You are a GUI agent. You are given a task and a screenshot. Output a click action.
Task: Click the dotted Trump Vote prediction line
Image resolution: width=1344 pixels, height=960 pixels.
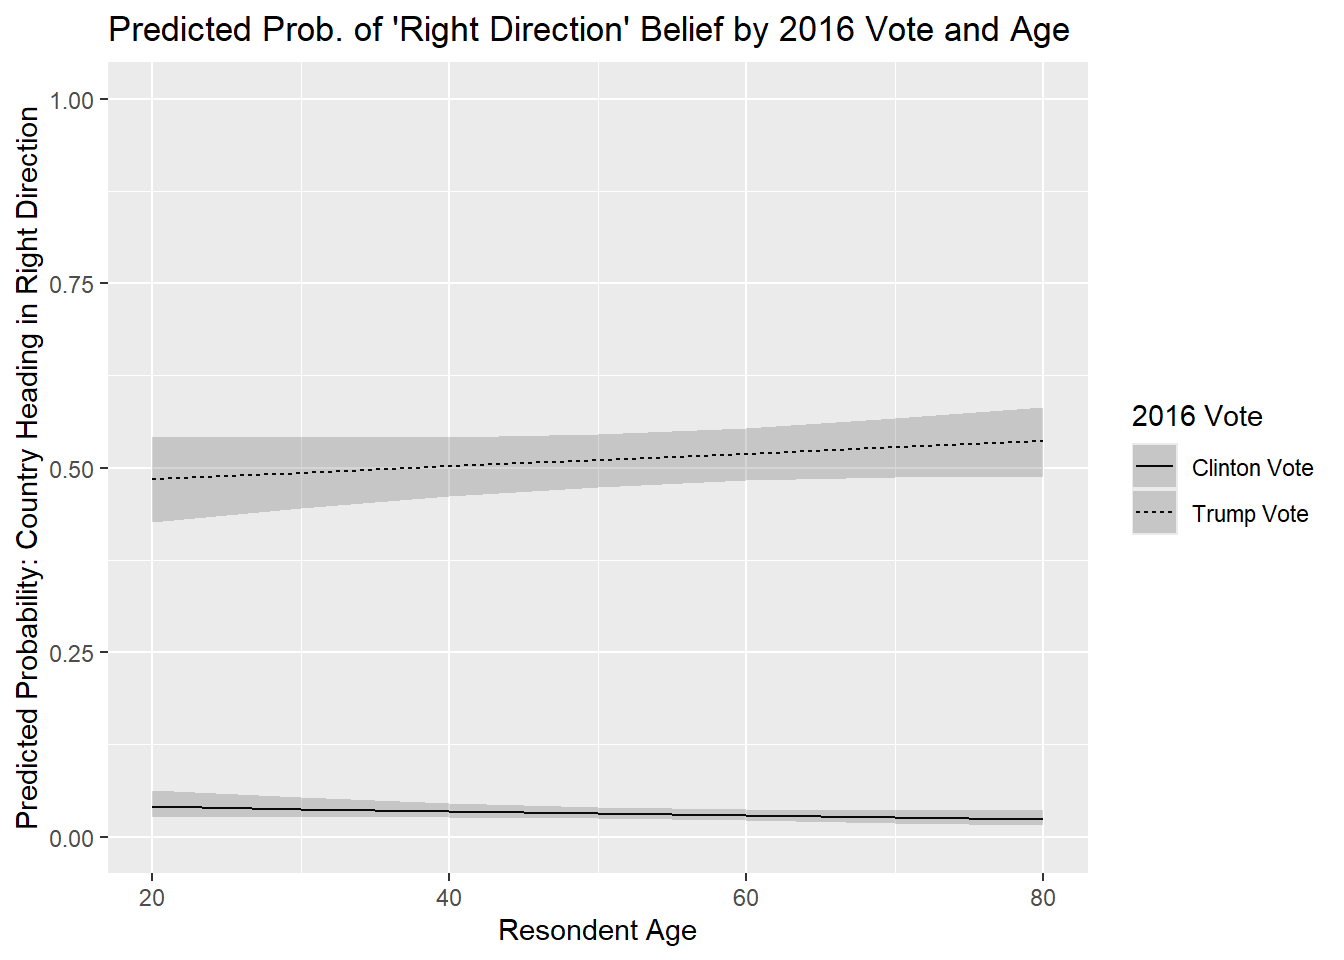tap(598, 460)
